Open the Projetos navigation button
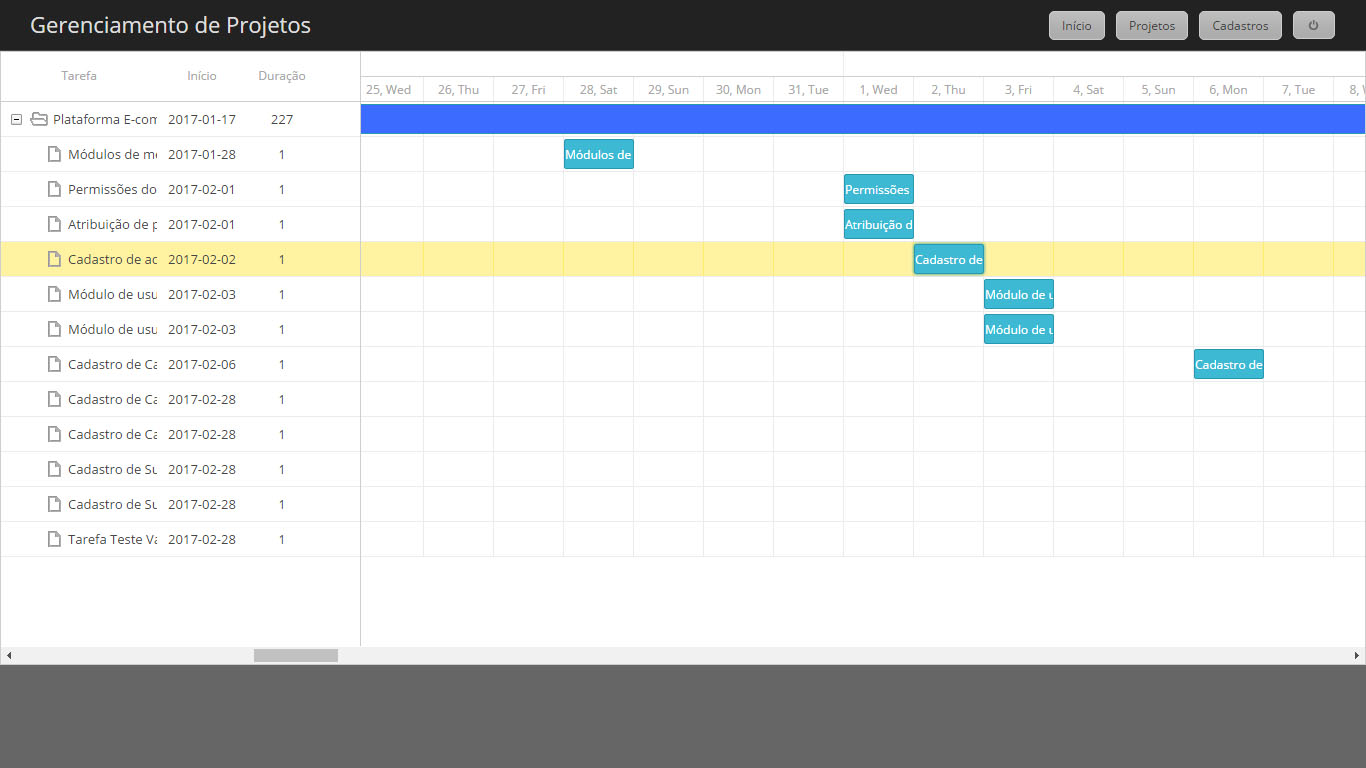Screen dimensions: 1366x768 [1151, 26]
